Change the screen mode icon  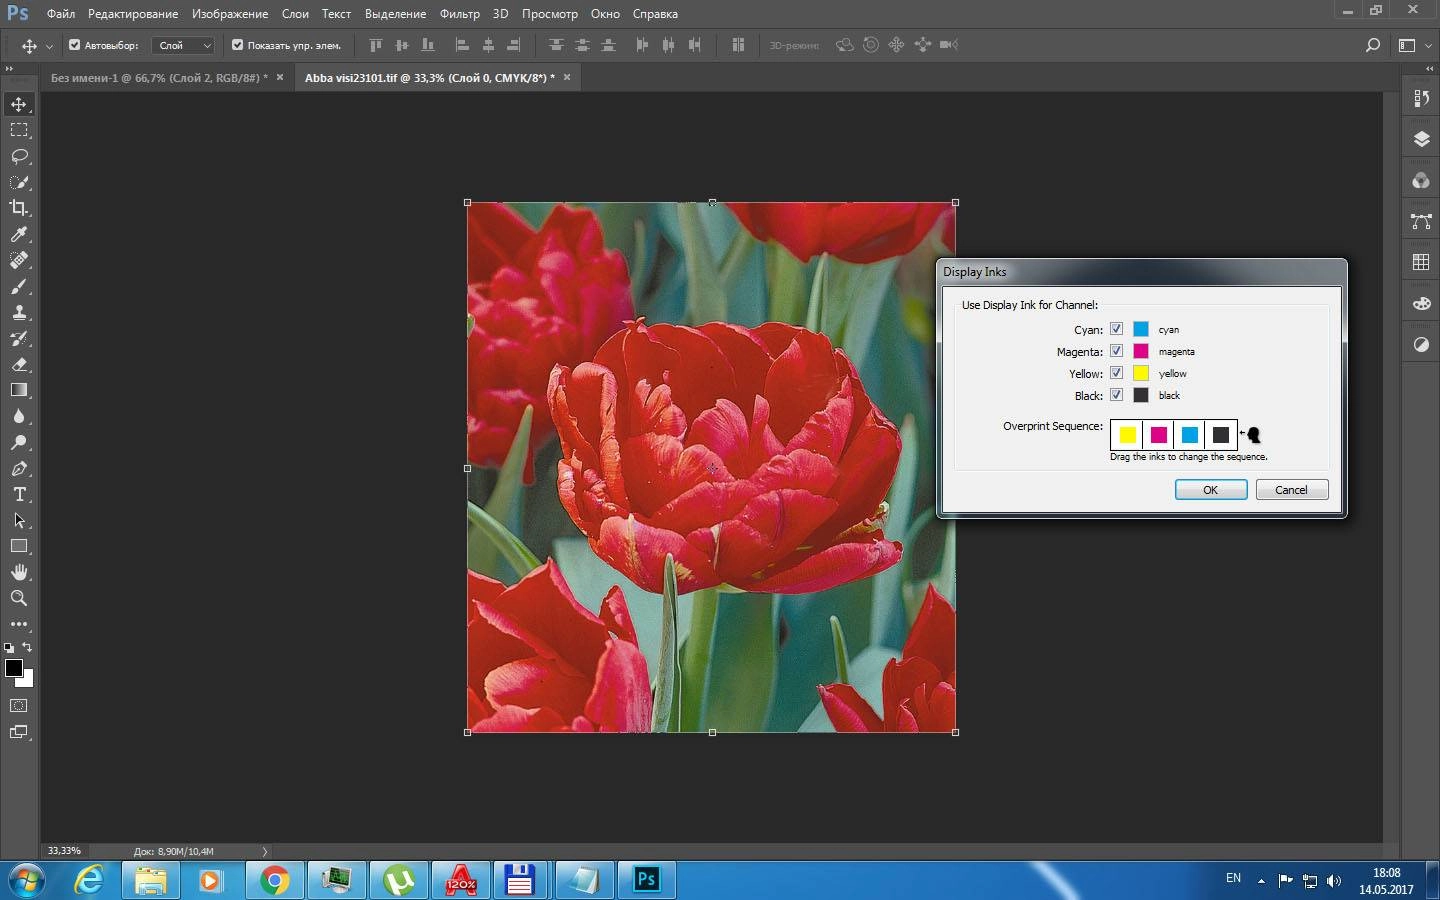pyautogui.click(x=19, y=732)
